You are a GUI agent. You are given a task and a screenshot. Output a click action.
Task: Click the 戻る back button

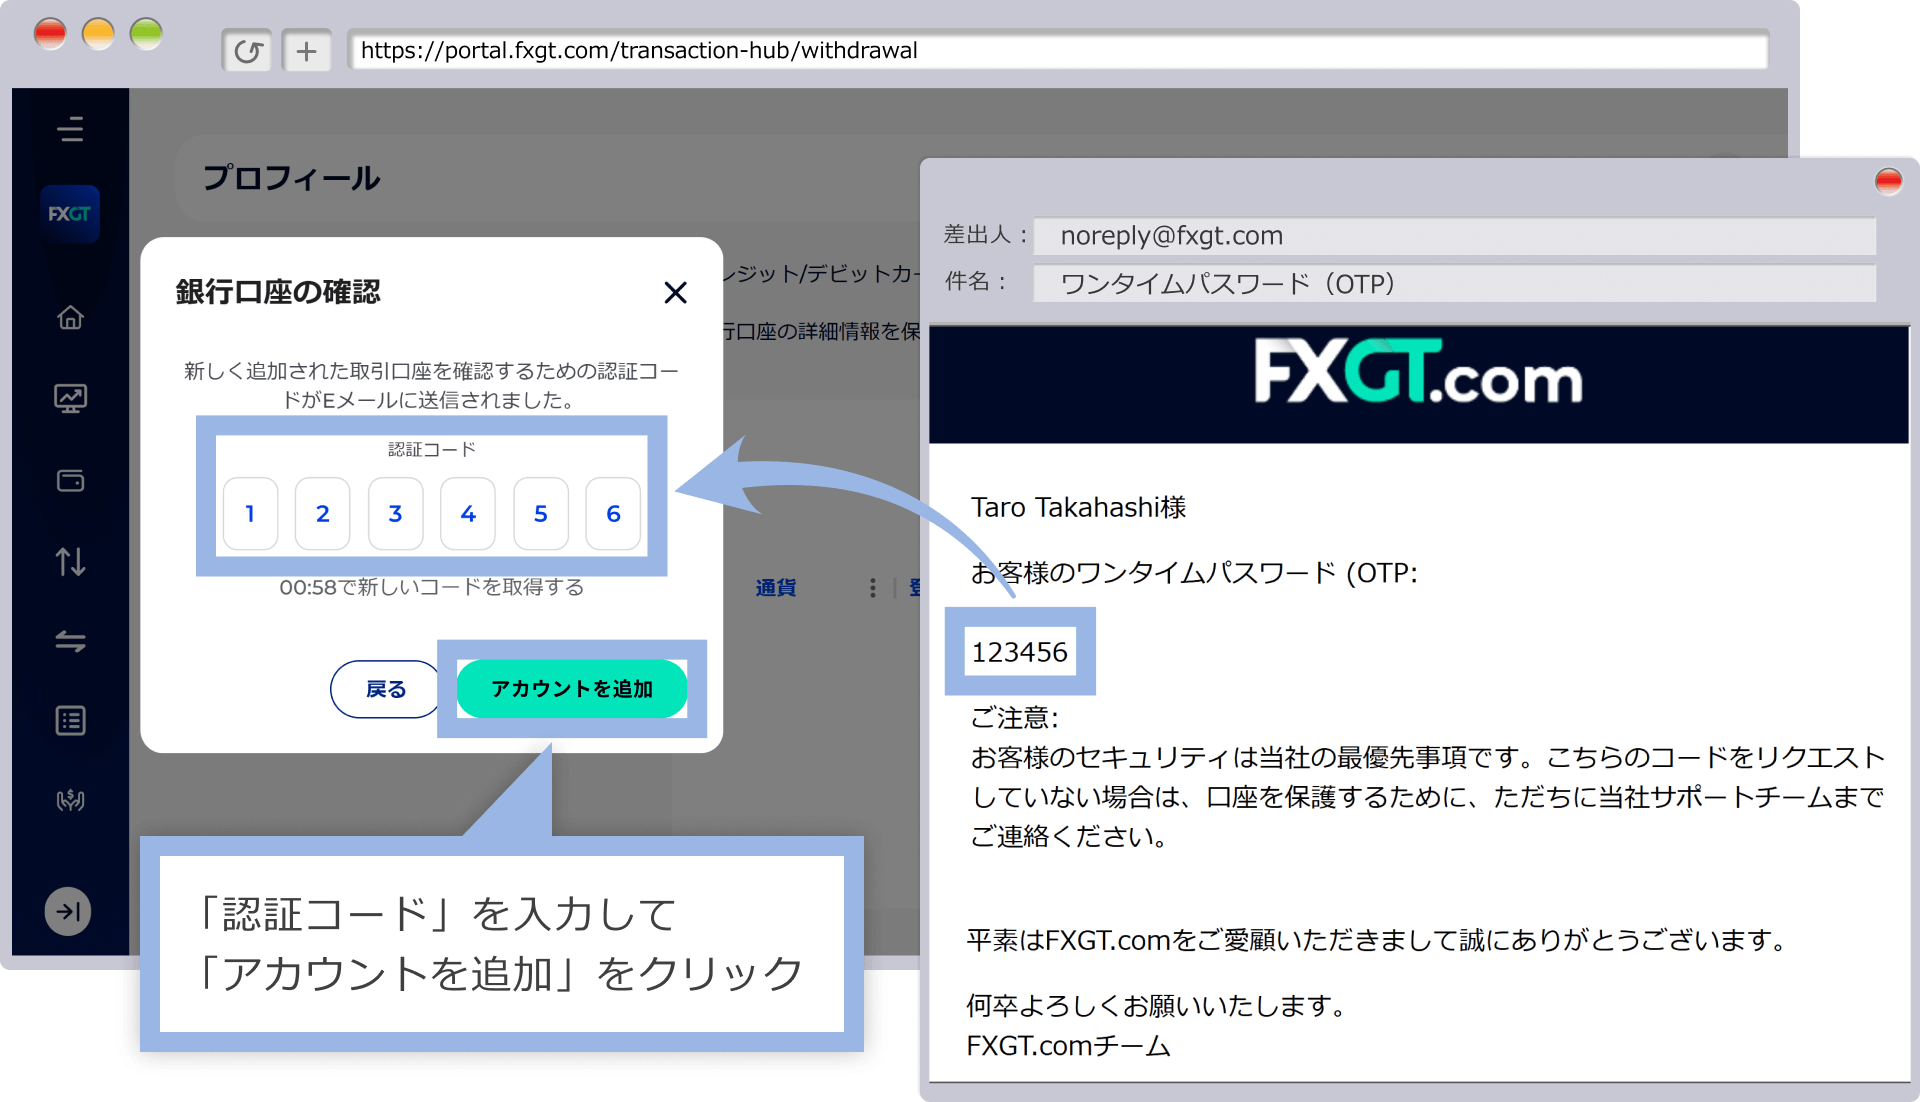coord(385,689)
